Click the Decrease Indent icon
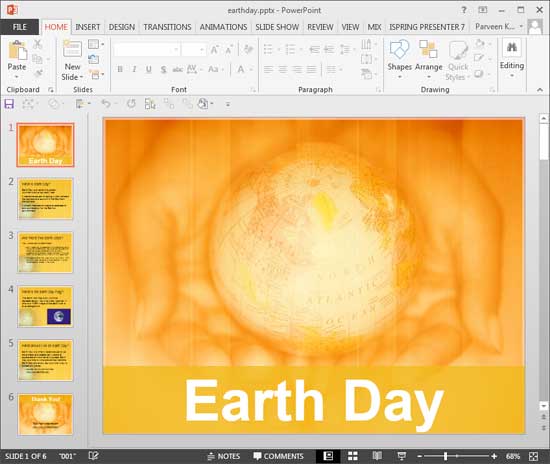The height and width of the screenshot is (464, 550). 314,50
